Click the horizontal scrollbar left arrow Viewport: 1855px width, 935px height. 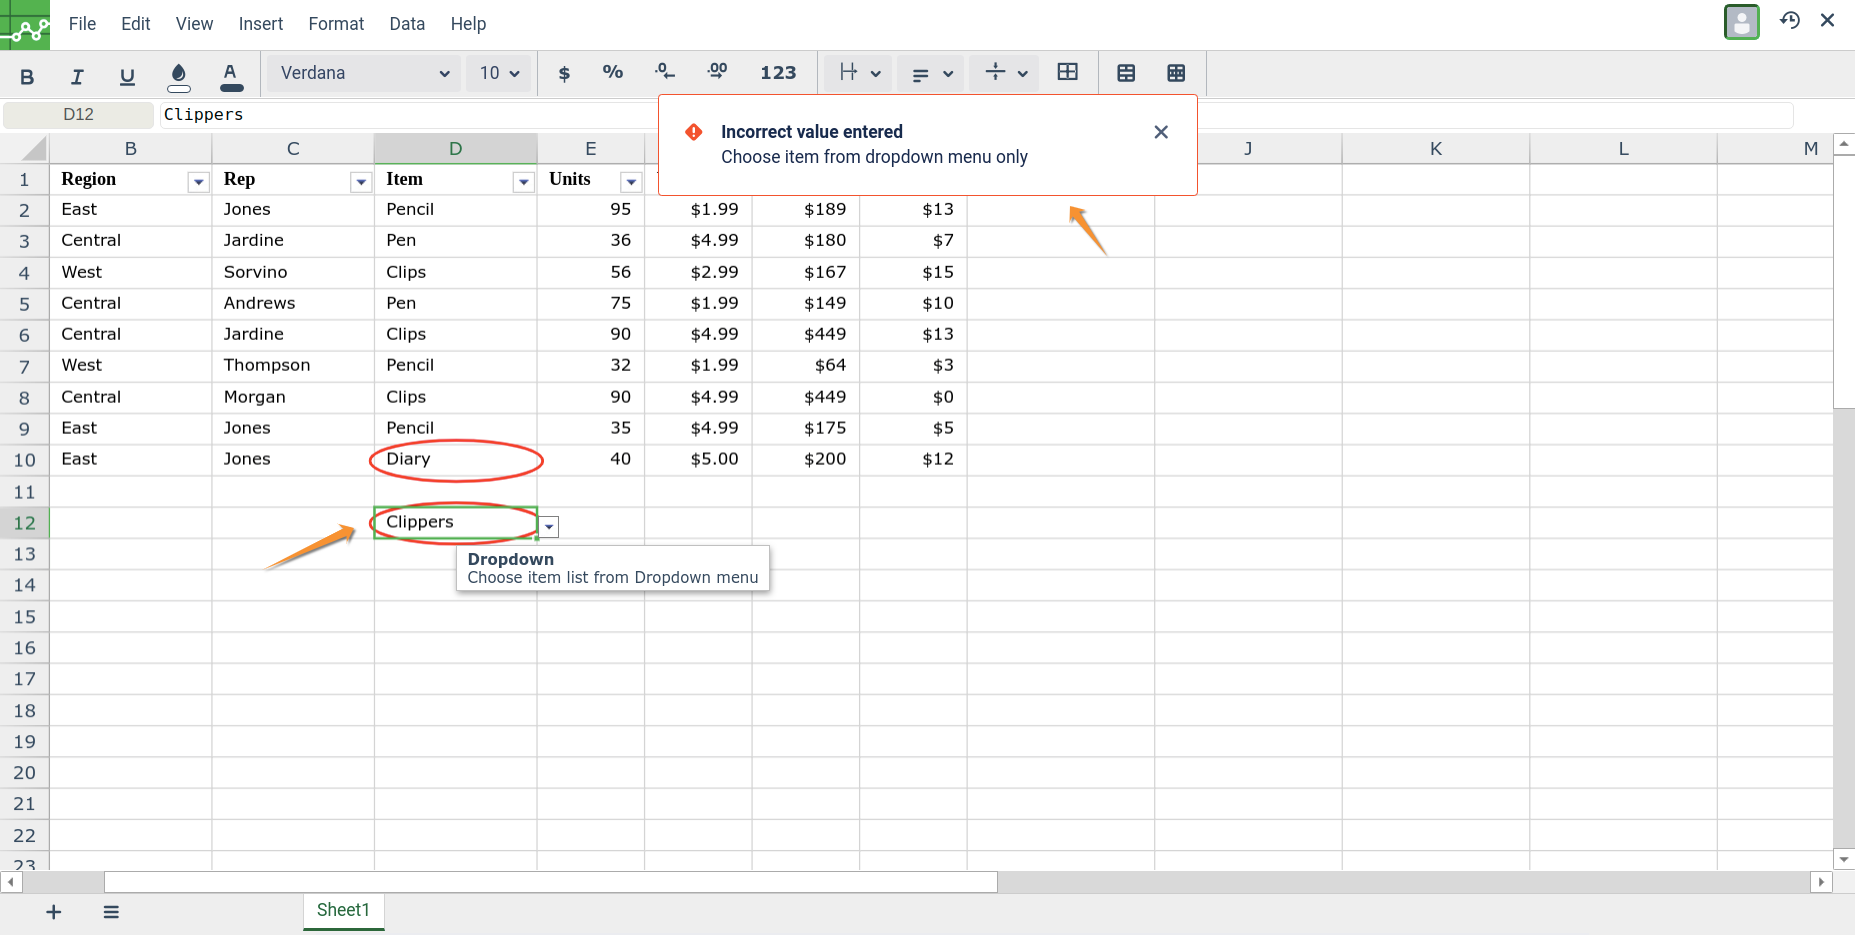tap(11, 882)
